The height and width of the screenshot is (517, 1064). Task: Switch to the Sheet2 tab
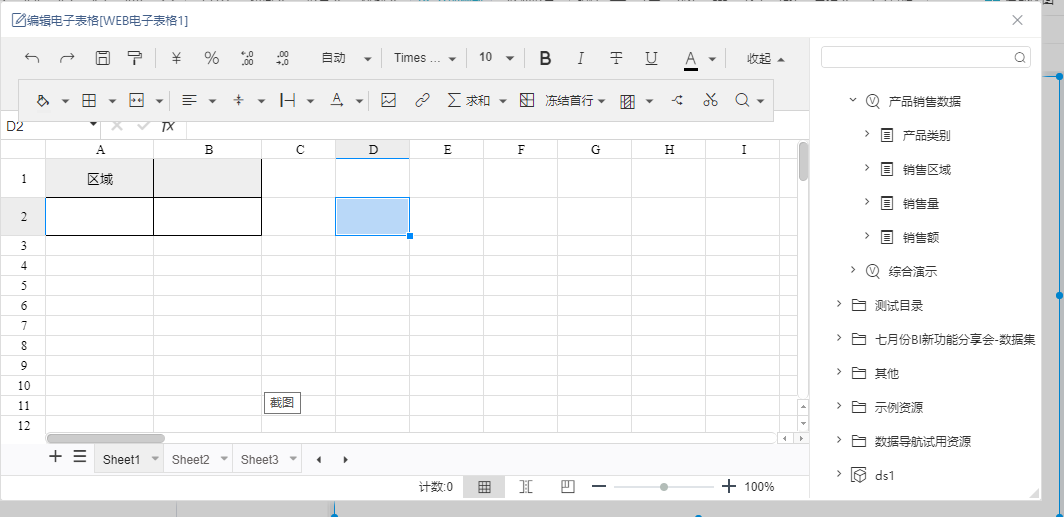click(191, 459)
